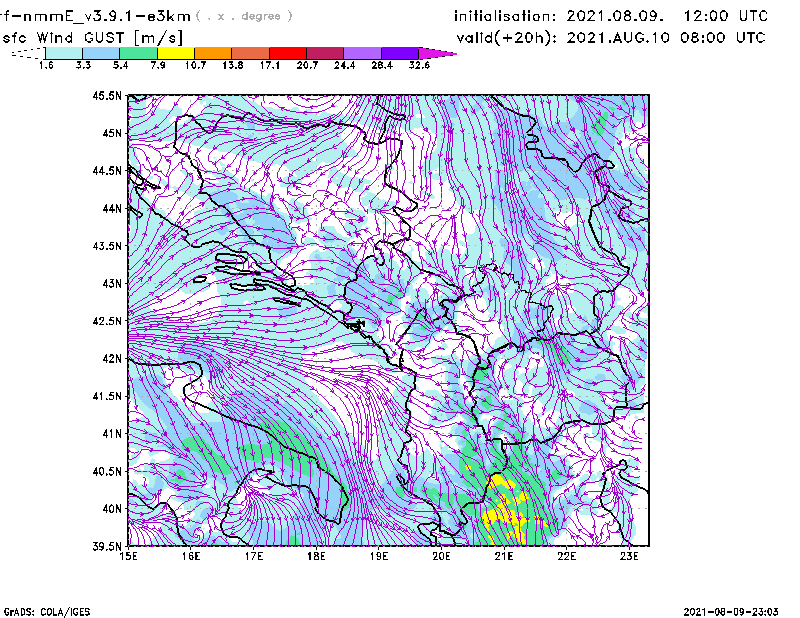This screenshot has height=618, width=800.
Task: Click the 41N latitude label
Action: click(x=112, y=434)
